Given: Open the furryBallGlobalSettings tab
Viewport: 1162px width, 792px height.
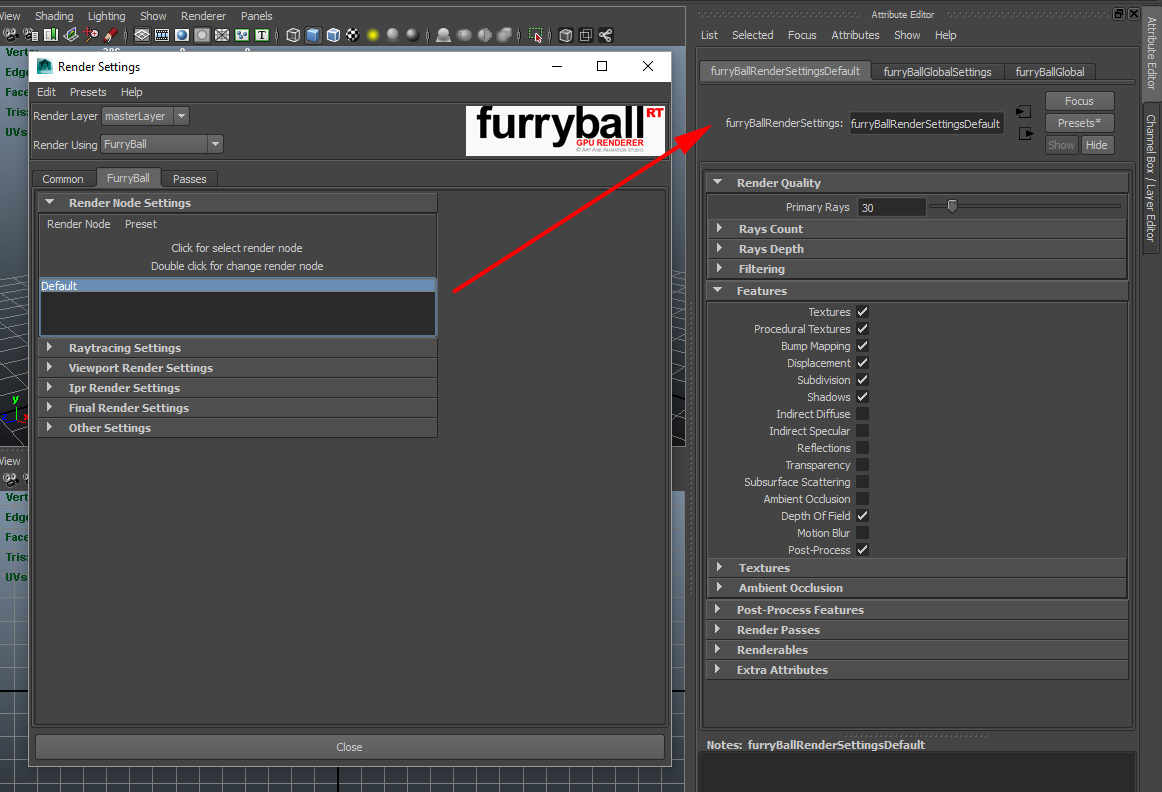Looking at the screenshot, I should coord(937,72).
